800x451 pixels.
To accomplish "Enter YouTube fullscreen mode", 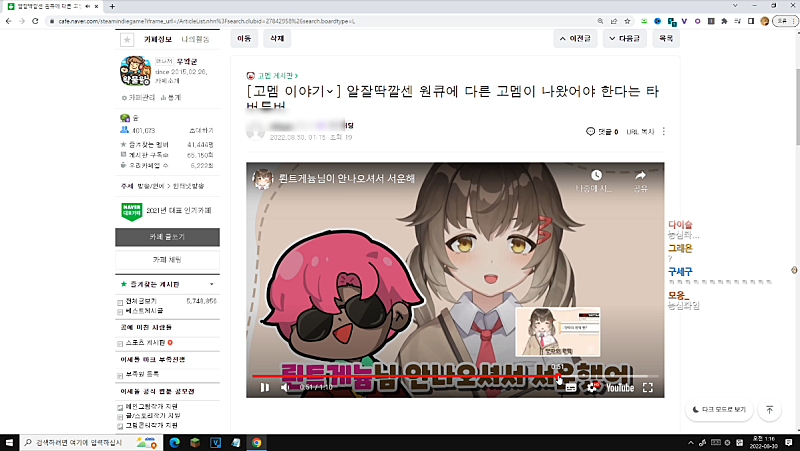I will [x=647, y=388].
